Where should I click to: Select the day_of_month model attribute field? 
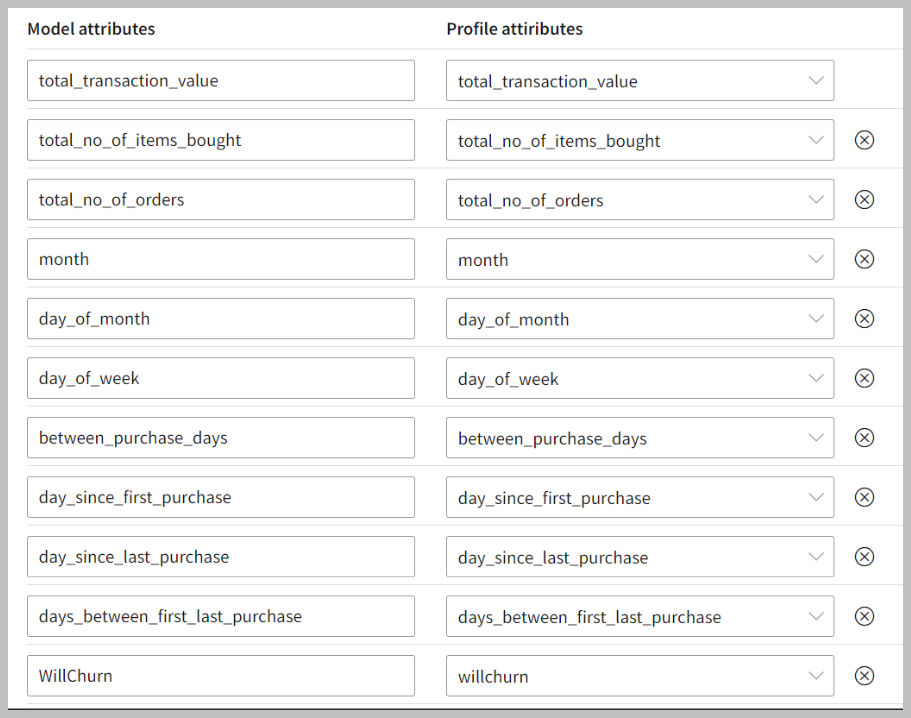(x=220, y=319)
